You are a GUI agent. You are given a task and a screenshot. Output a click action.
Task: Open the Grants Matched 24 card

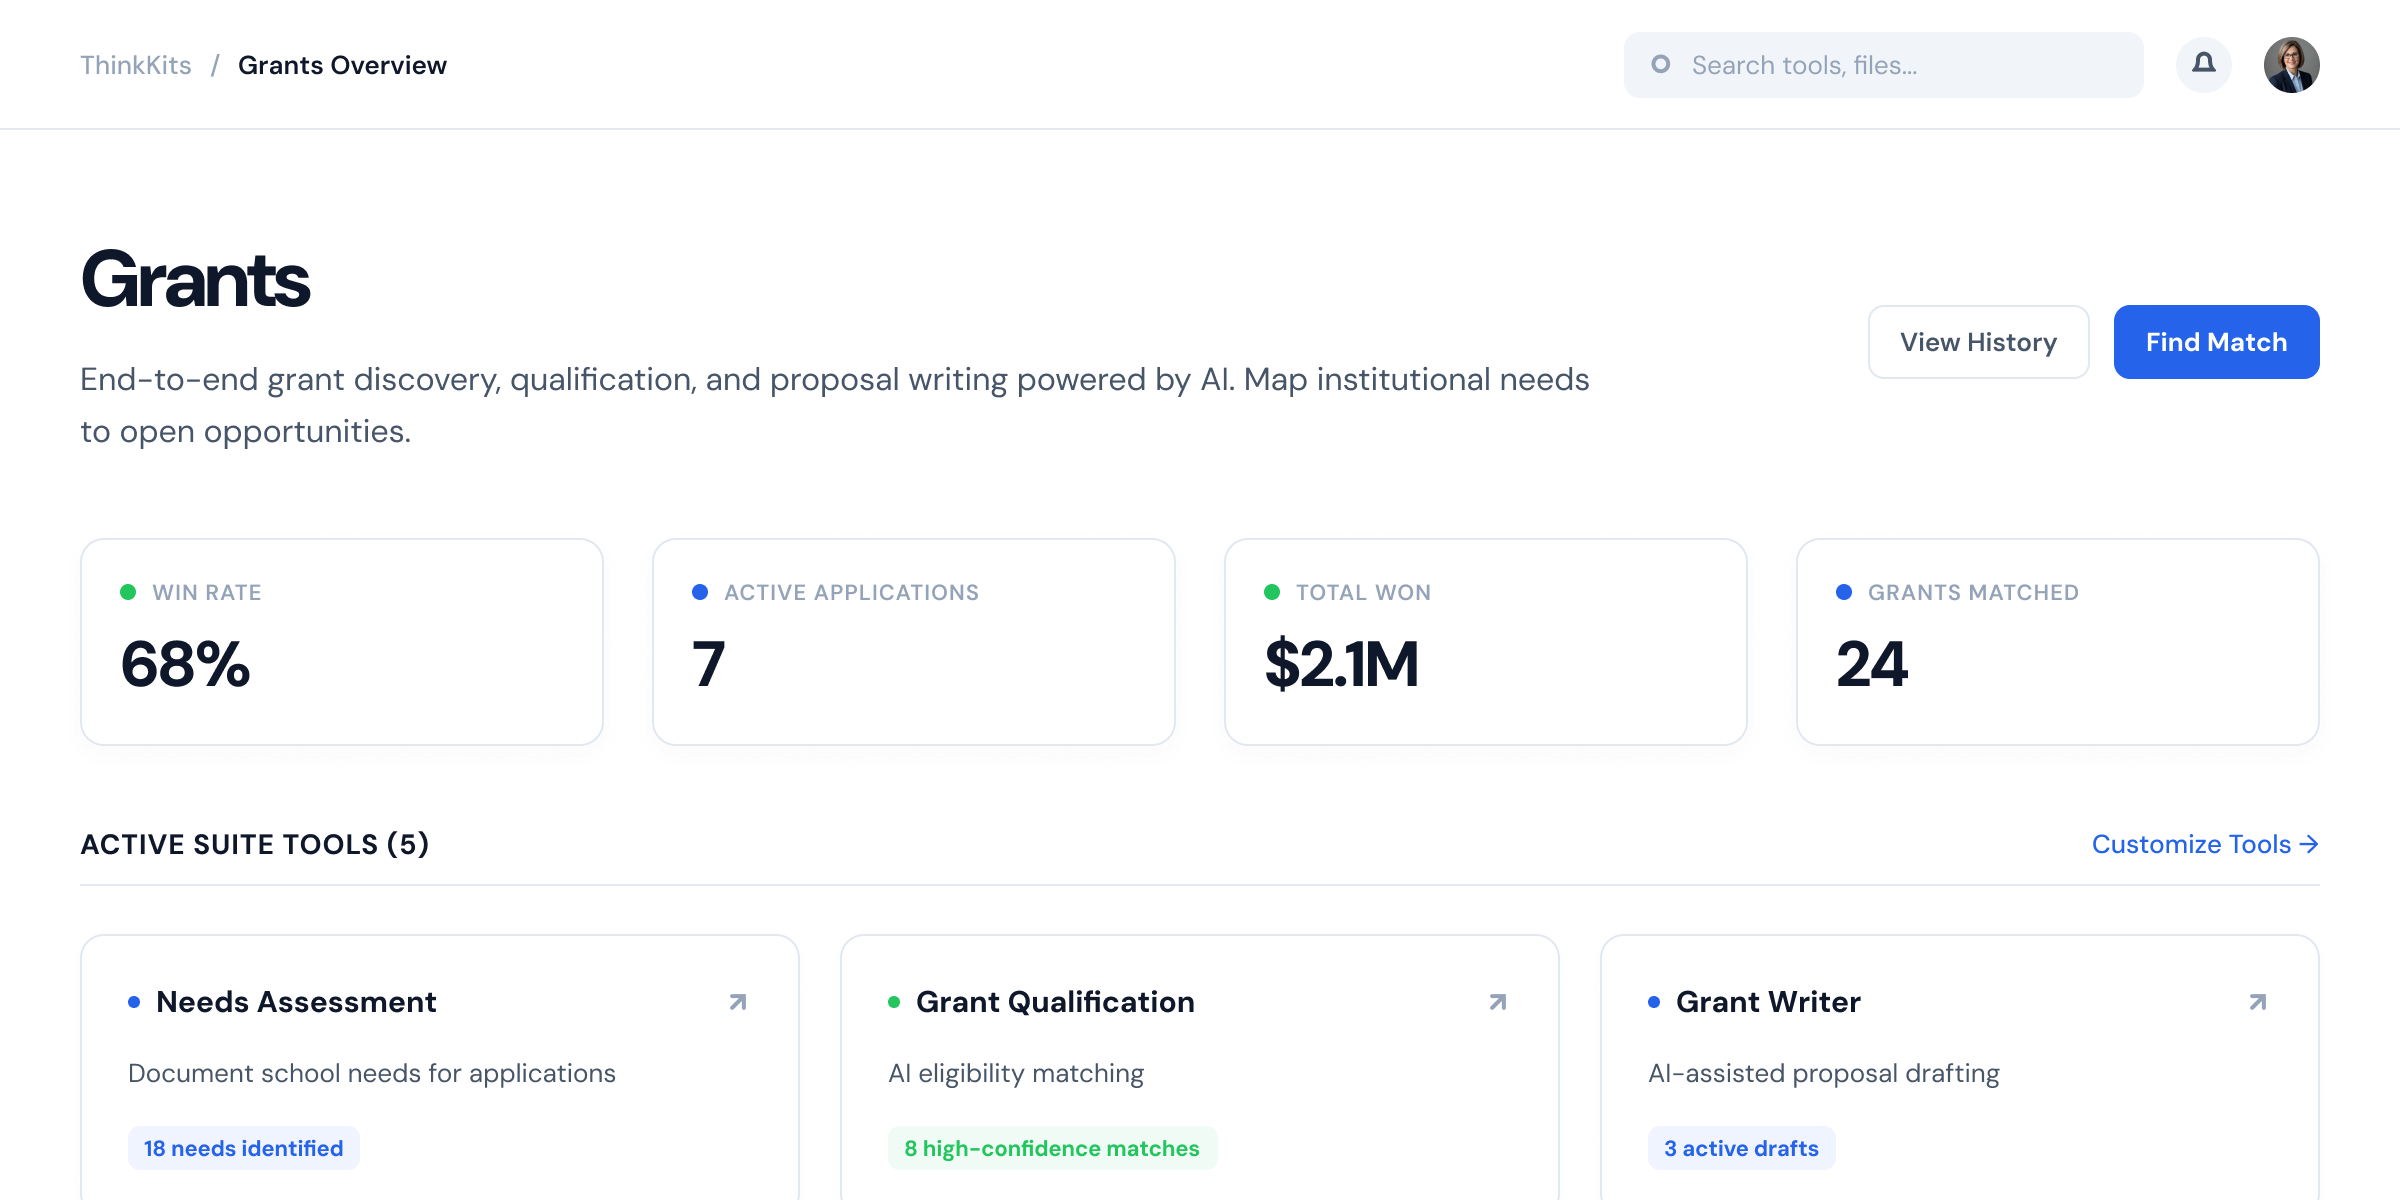(x=2058, y=642)
